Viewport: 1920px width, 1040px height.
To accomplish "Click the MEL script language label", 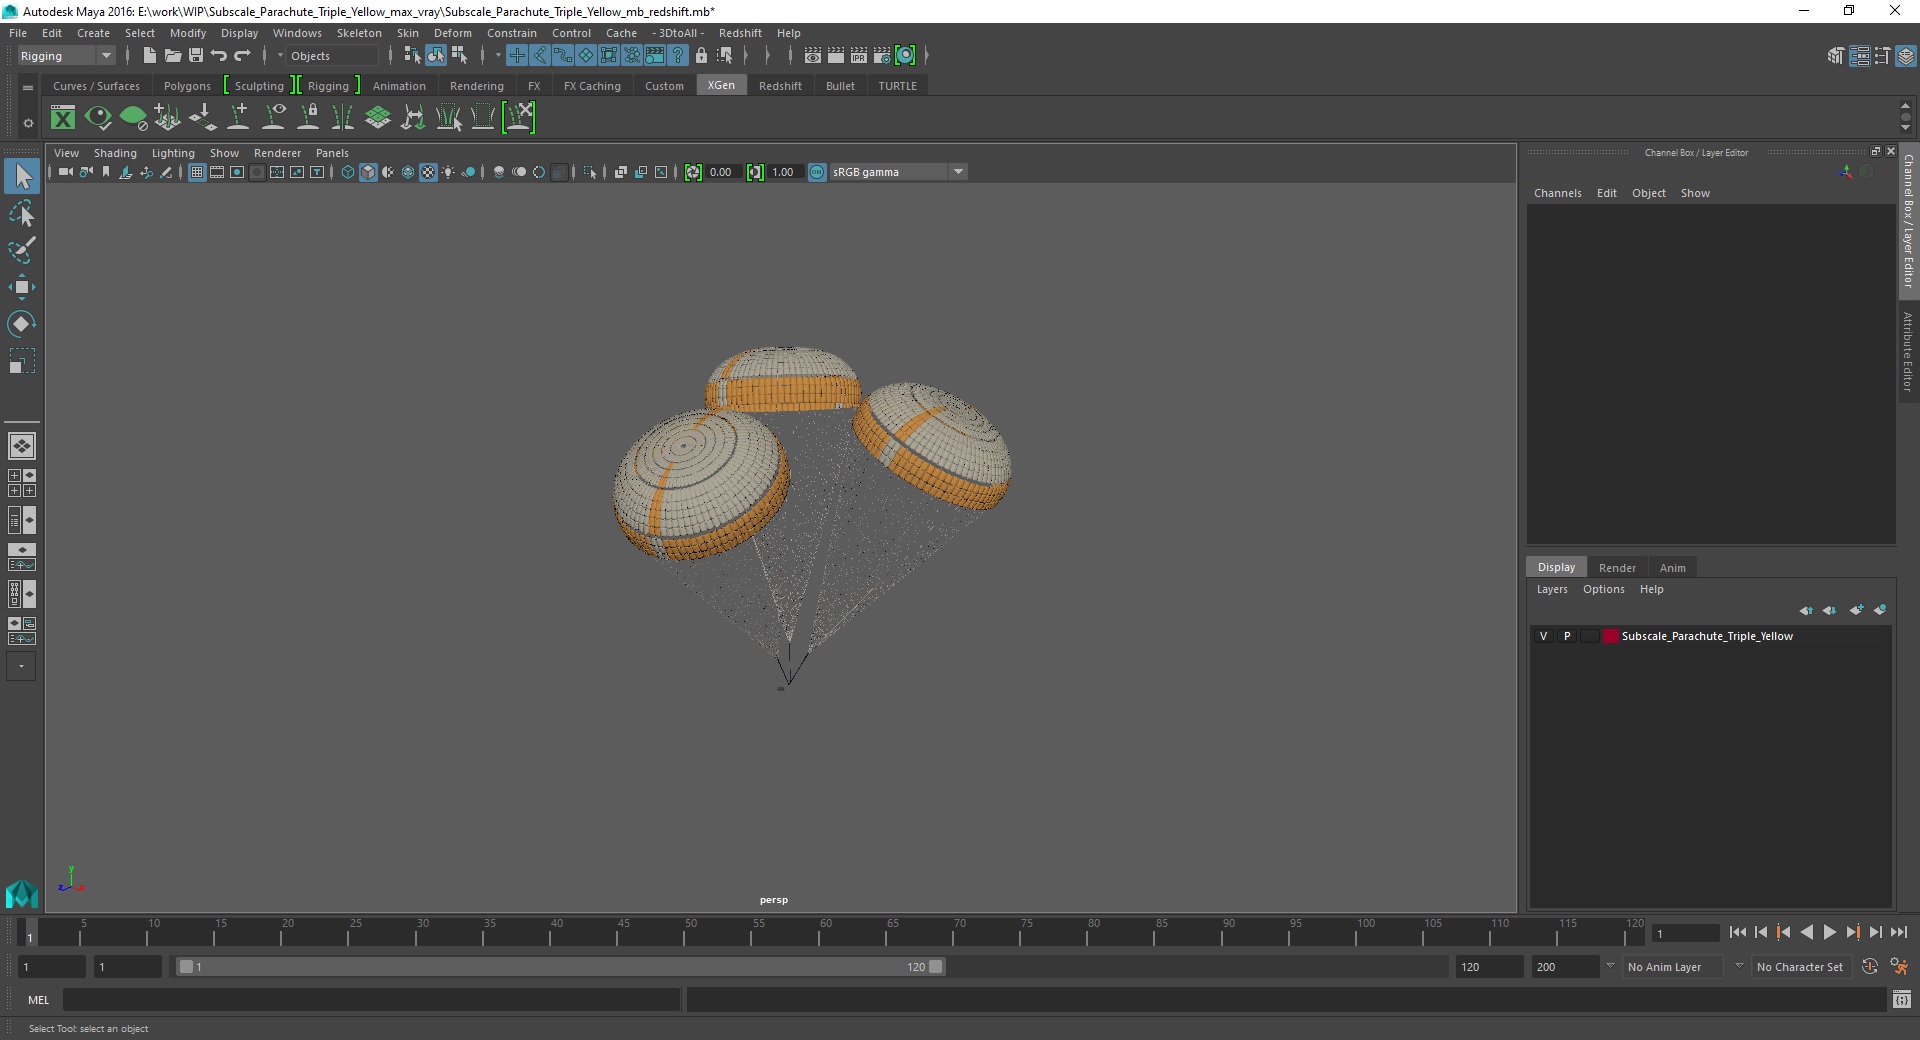I will [x=38, y=999].
